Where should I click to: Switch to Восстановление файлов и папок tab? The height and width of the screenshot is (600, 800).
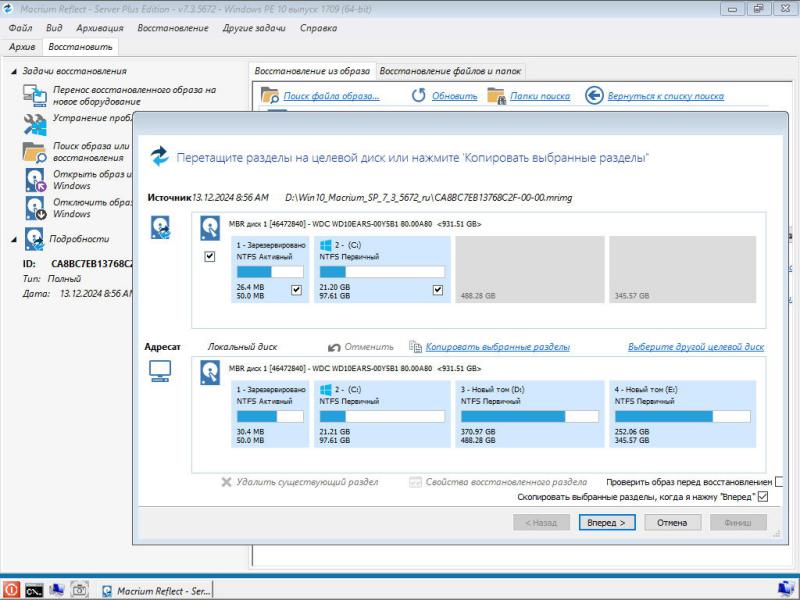[x=450, y=71]
